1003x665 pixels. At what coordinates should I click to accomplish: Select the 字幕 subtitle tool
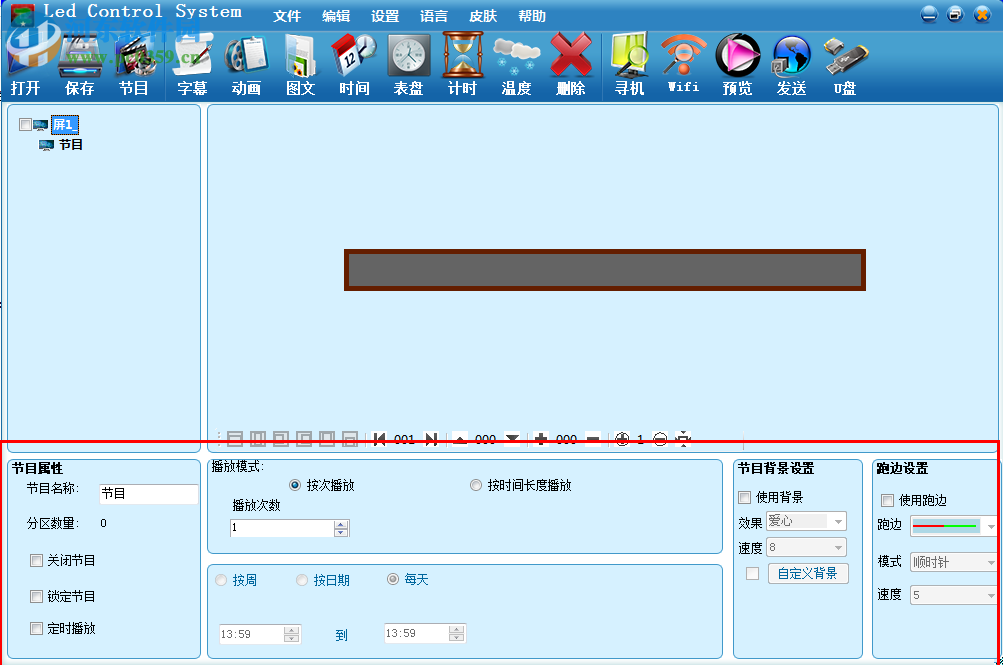[190, 63]
